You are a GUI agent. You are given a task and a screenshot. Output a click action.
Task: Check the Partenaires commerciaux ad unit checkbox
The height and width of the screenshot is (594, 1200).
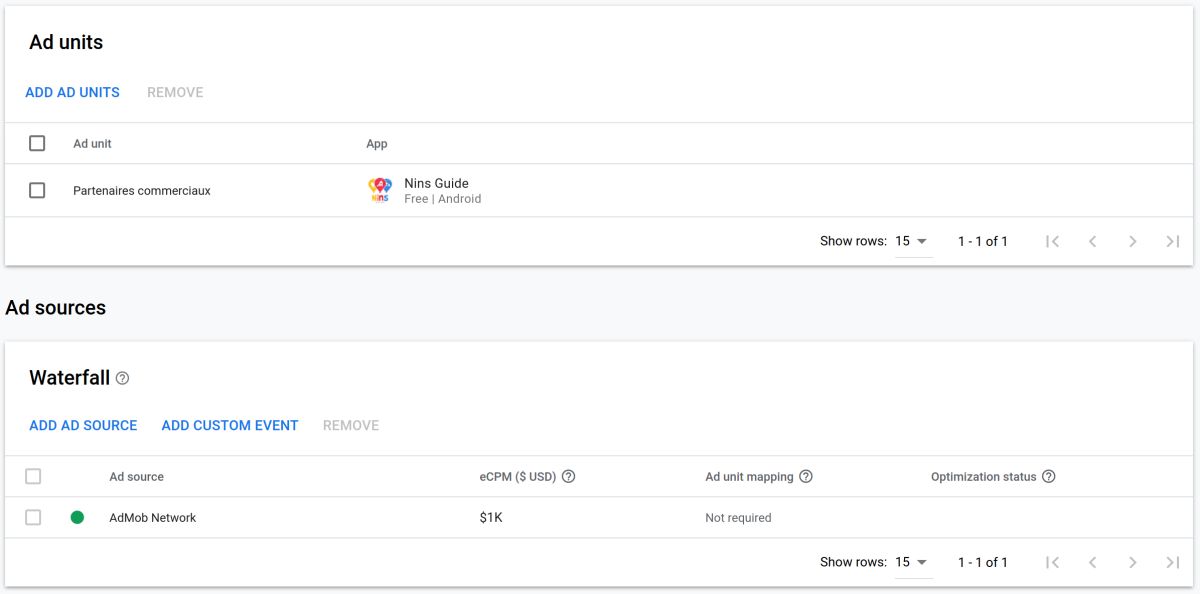pos(37,190)
